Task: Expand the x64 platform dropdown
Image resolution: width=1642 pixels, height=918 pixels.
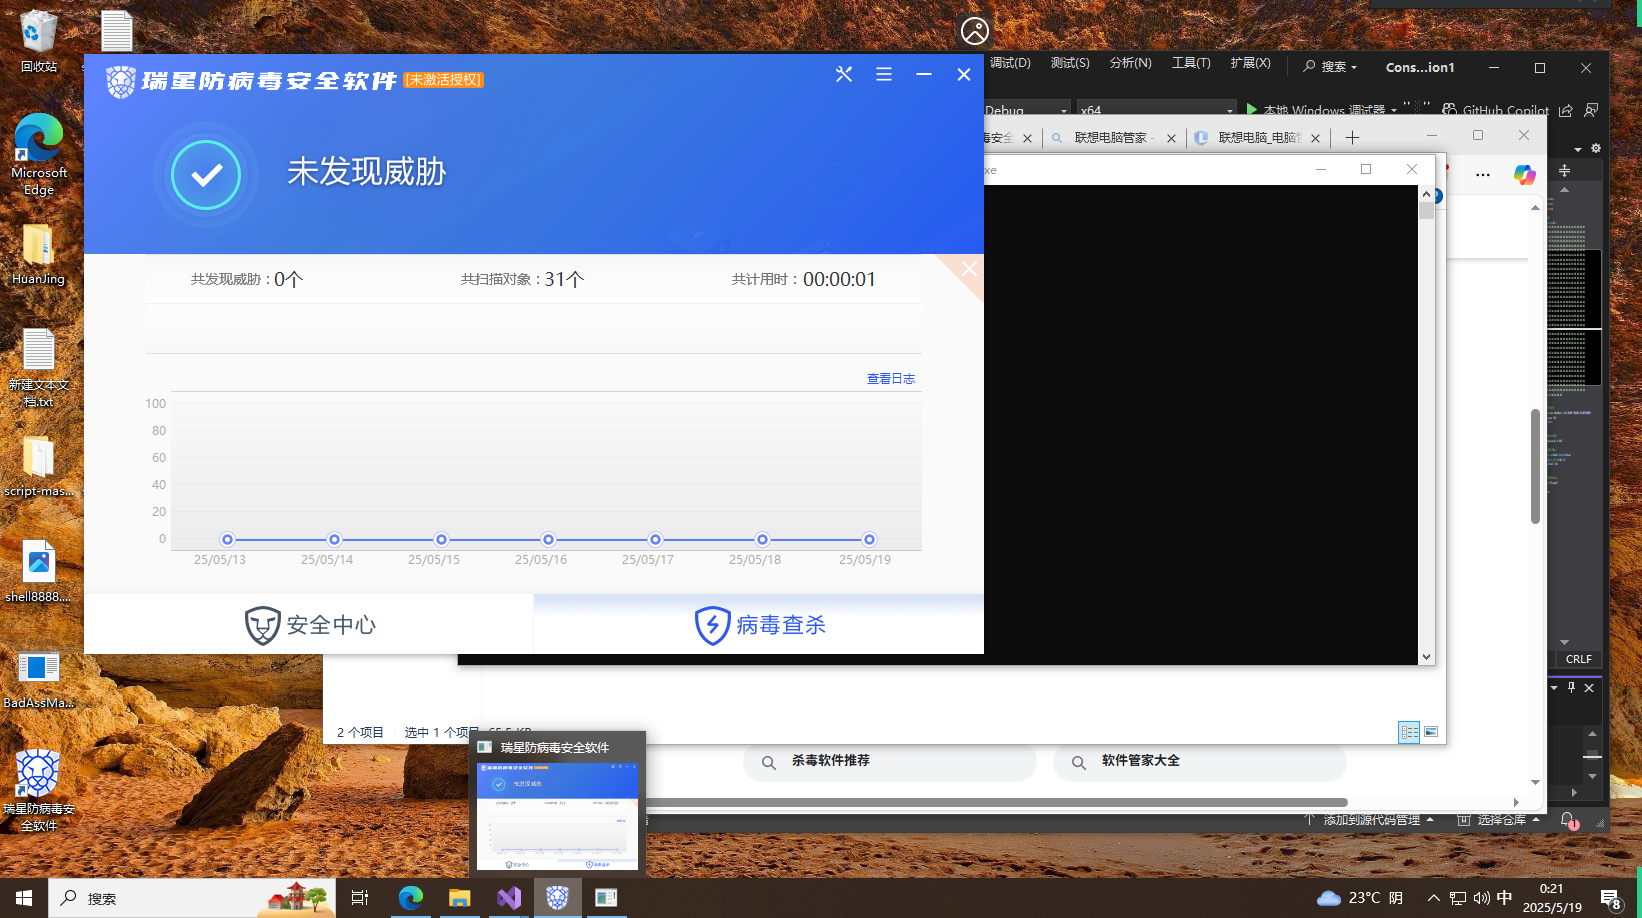Action: pos(1229,110)
